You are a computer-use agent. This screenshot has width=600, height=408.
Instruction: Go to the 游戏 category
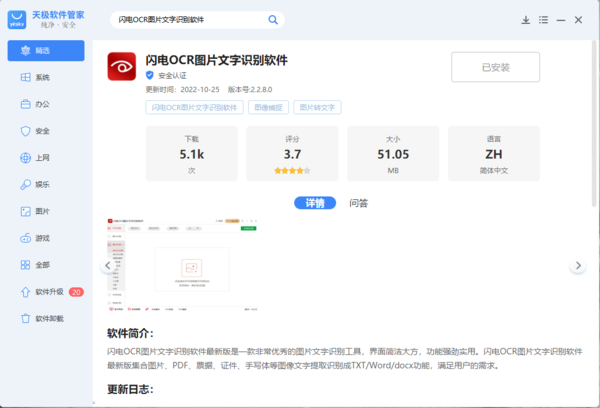pyautogui.click(x=43, y=238)
